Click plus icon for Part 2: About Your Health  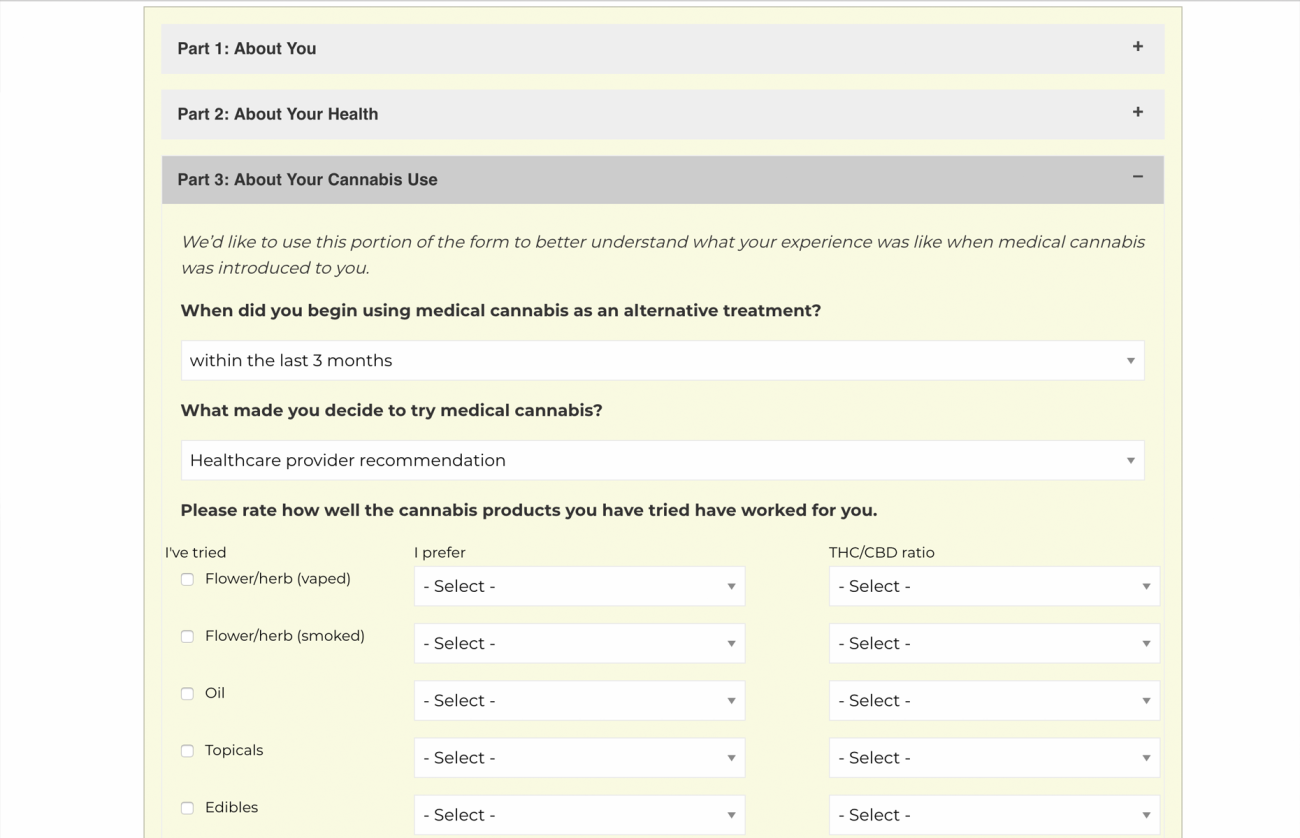pos(1137,113)
